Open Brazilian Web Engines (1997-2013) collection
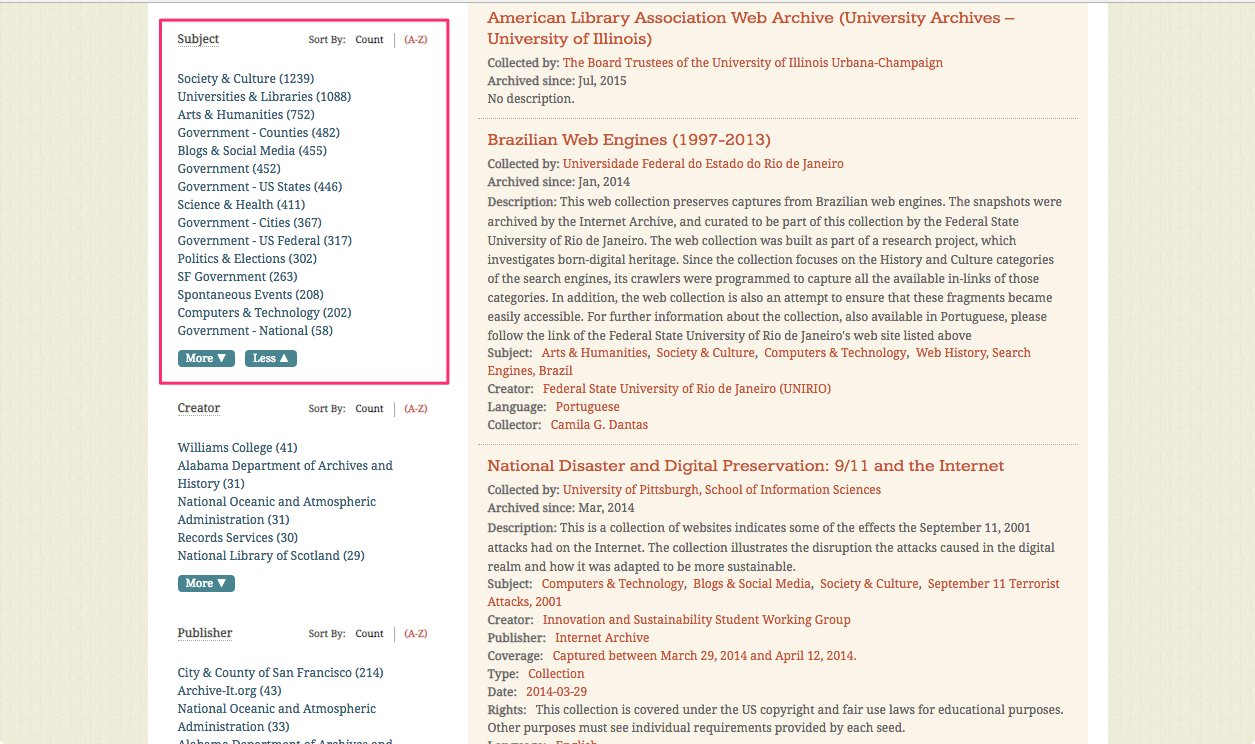 pyautogui.click(x=629, y=140)
